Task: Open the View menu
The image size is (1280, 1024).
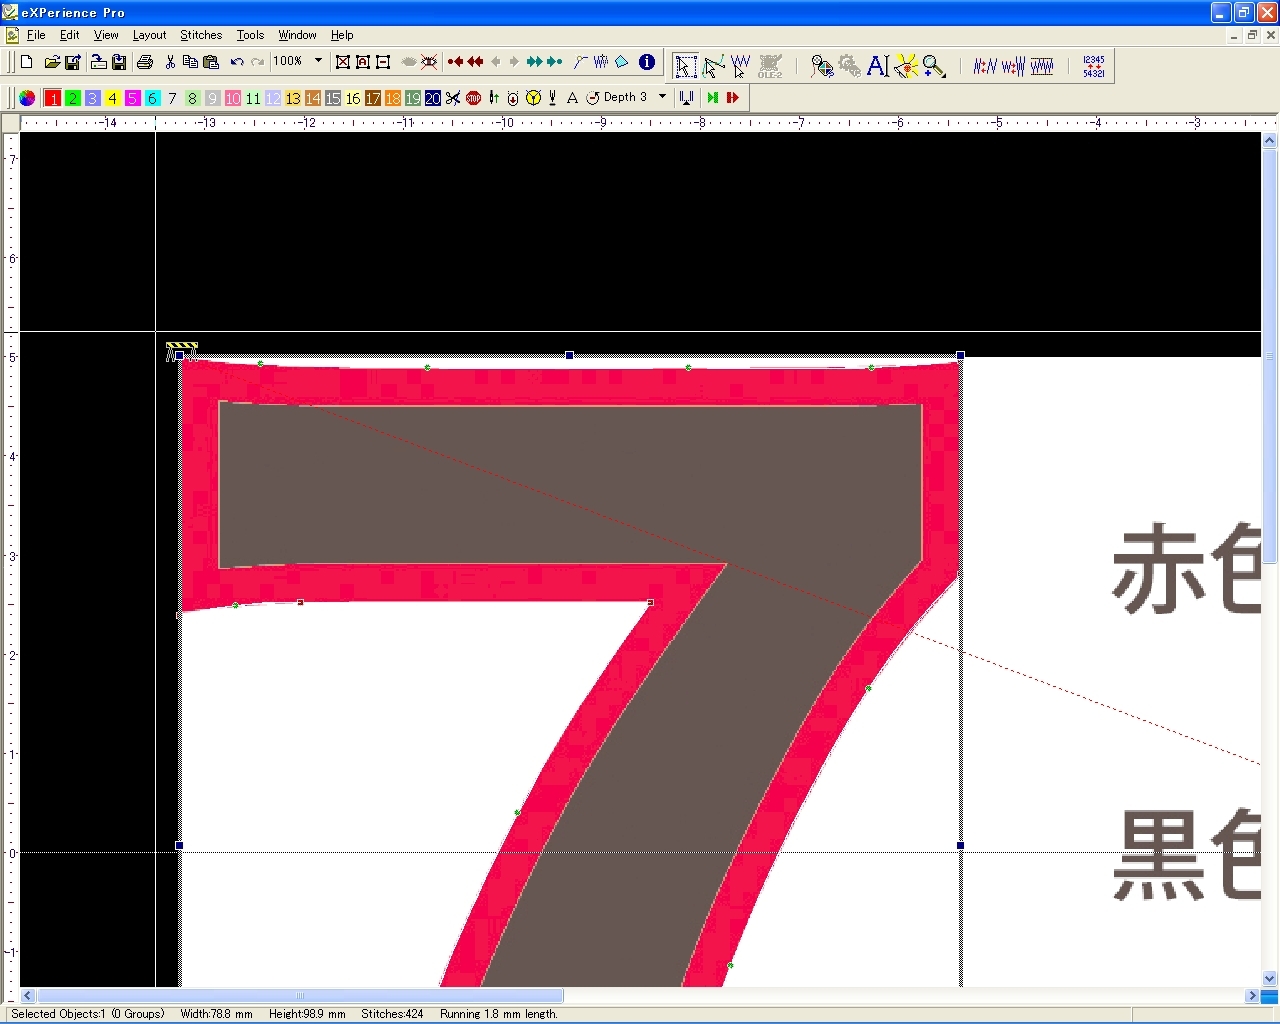Action: pyautogui.click(x=106, y=35)
